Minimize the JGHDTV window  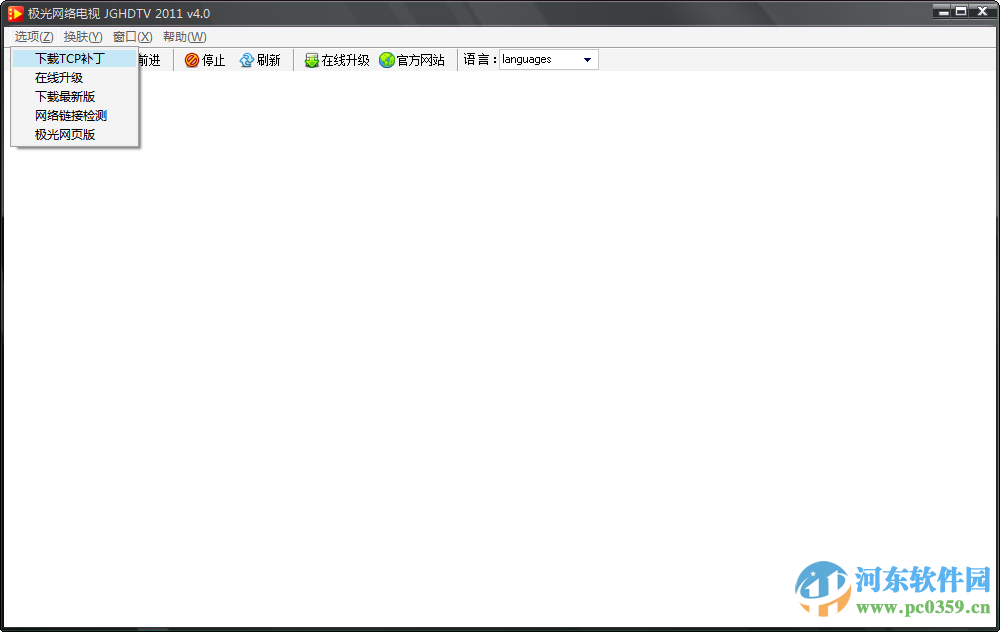[941, 11]
